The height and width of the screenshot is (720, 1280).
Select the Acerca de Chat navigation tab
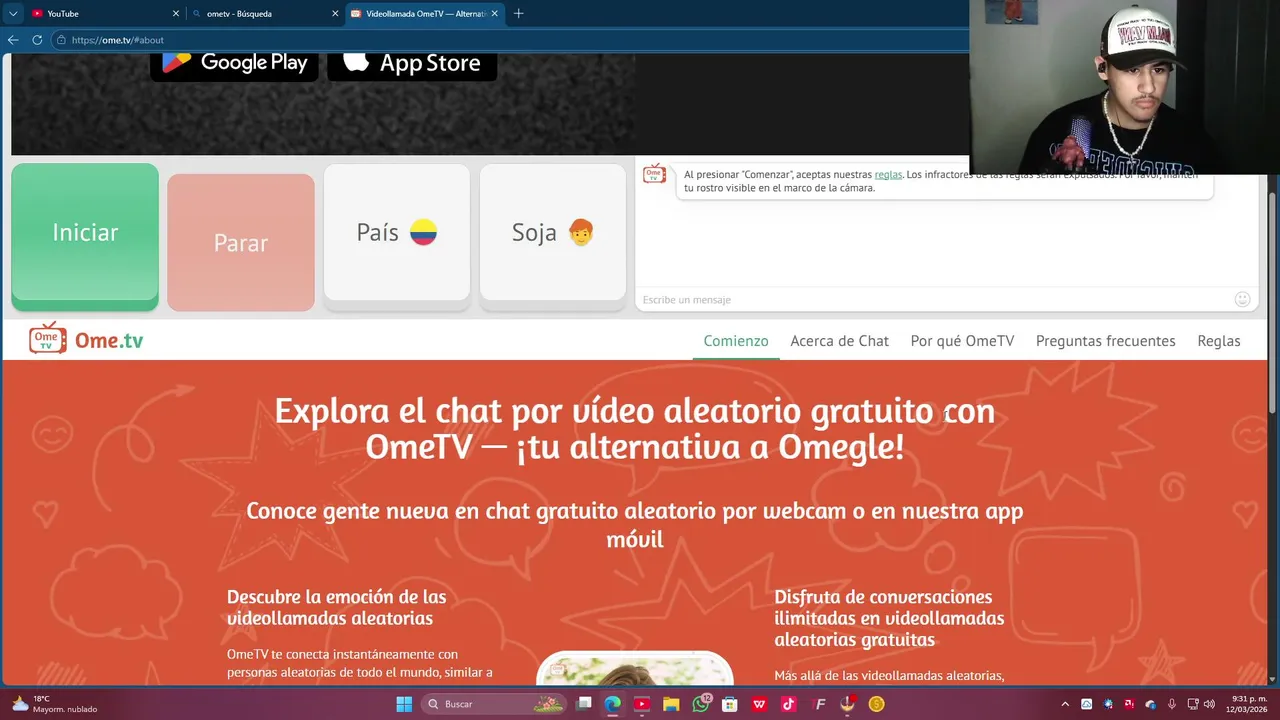(x=839, y=341)
